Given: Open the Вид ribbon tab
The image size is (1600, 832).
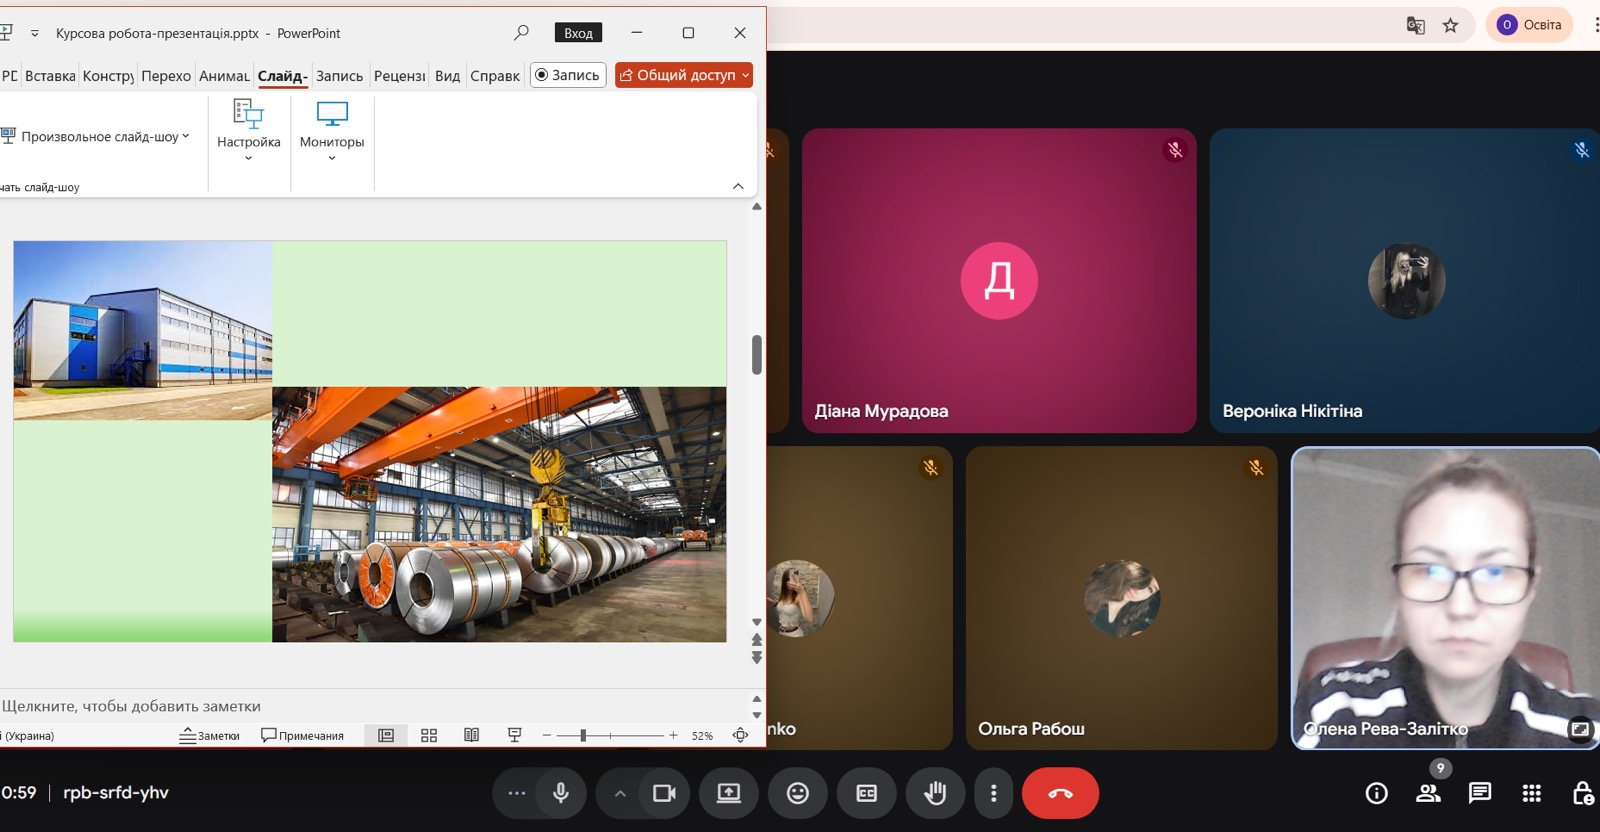Looking at the screenshot, I should (447, 75).
